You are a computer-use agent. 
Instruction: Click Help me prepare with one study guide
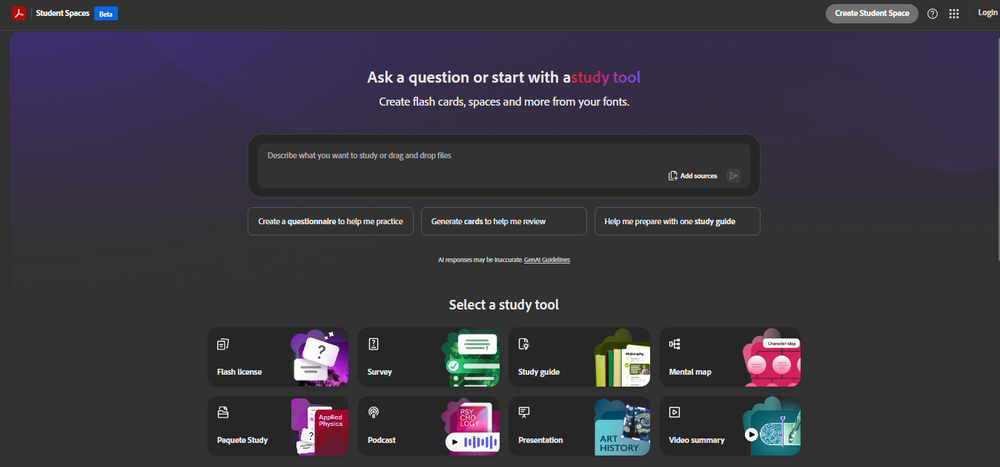(677, 221)
